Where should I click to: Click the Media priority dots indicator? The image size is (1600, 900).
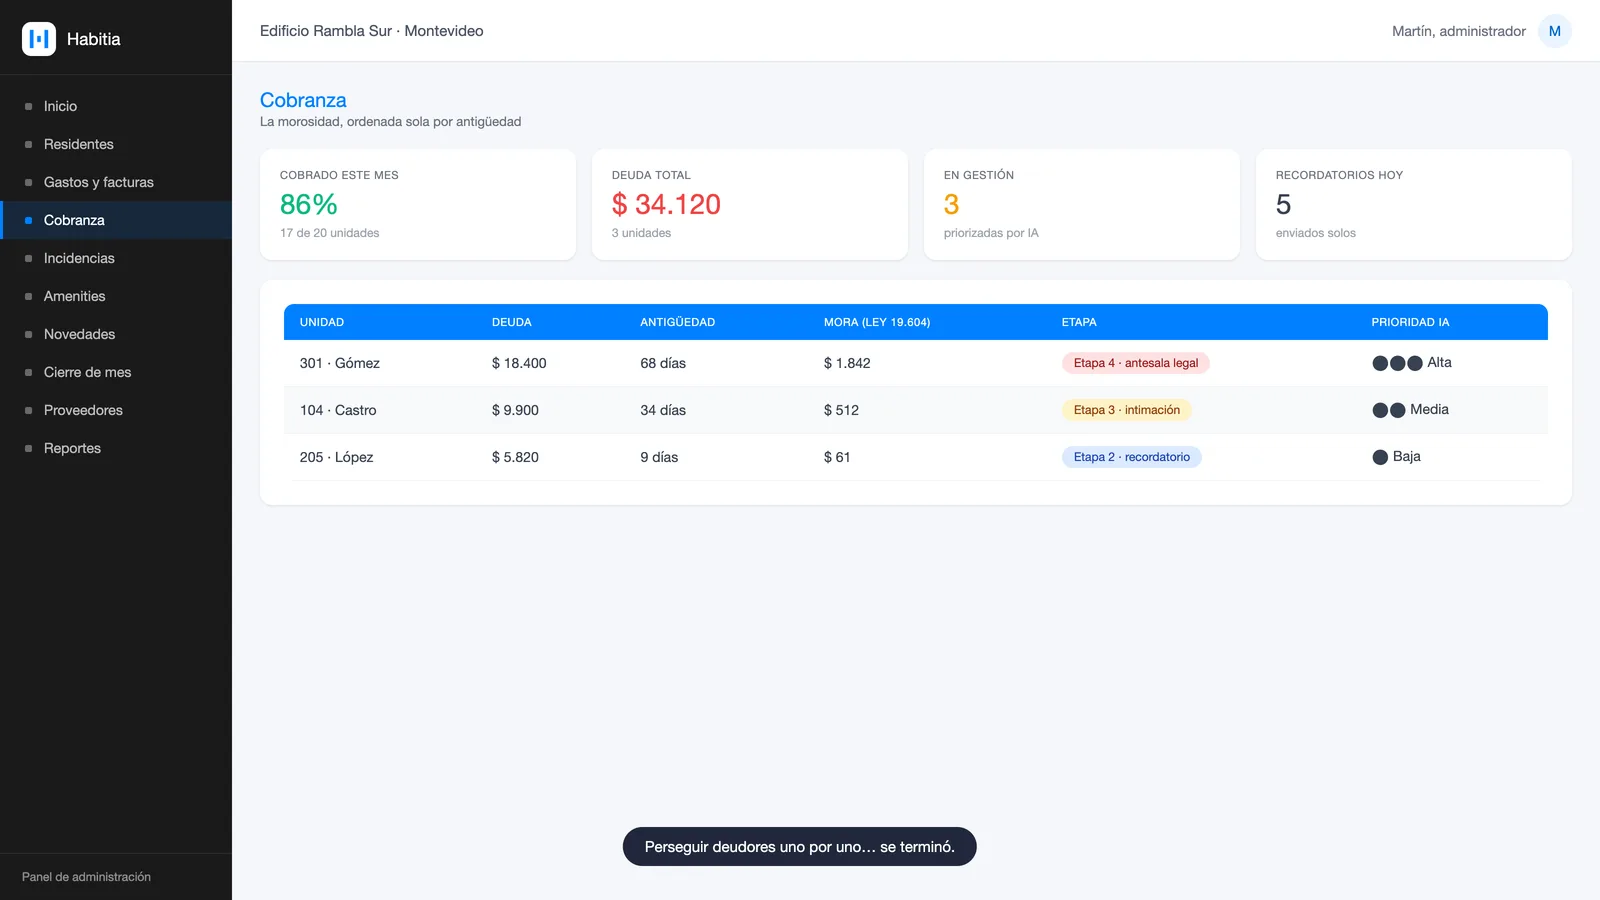coord(1389,410)
